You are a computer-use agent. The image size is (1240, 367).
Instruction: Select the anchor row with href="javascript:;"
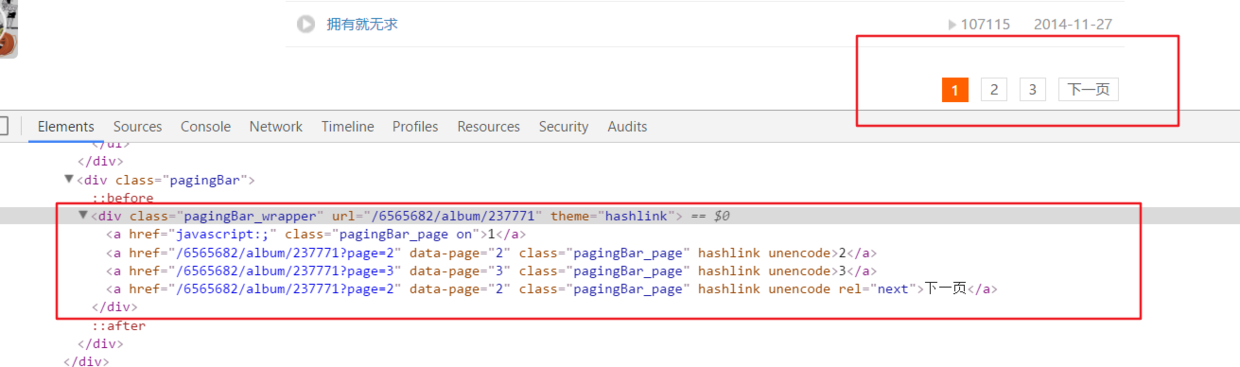(x=316, y=234)
